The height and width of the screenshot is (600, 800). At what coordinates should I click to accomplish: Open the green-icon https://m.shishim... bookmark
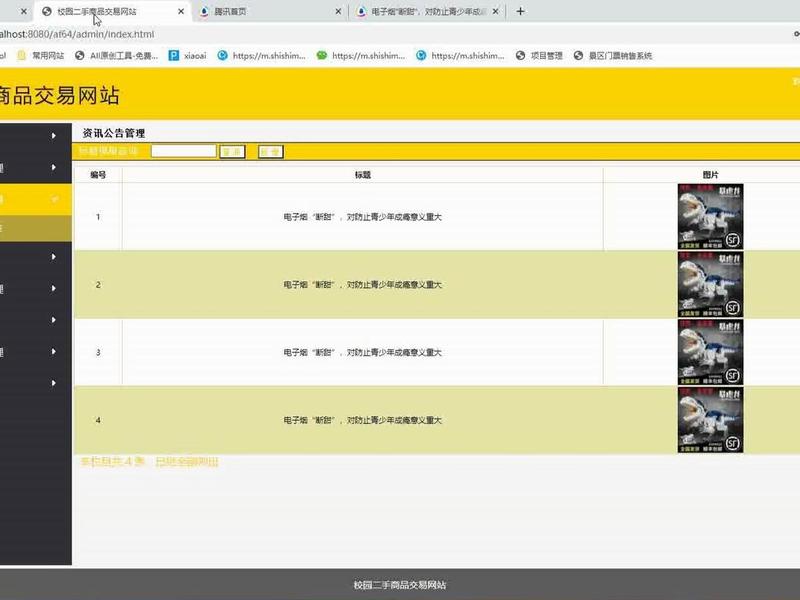tap(361, 56)
